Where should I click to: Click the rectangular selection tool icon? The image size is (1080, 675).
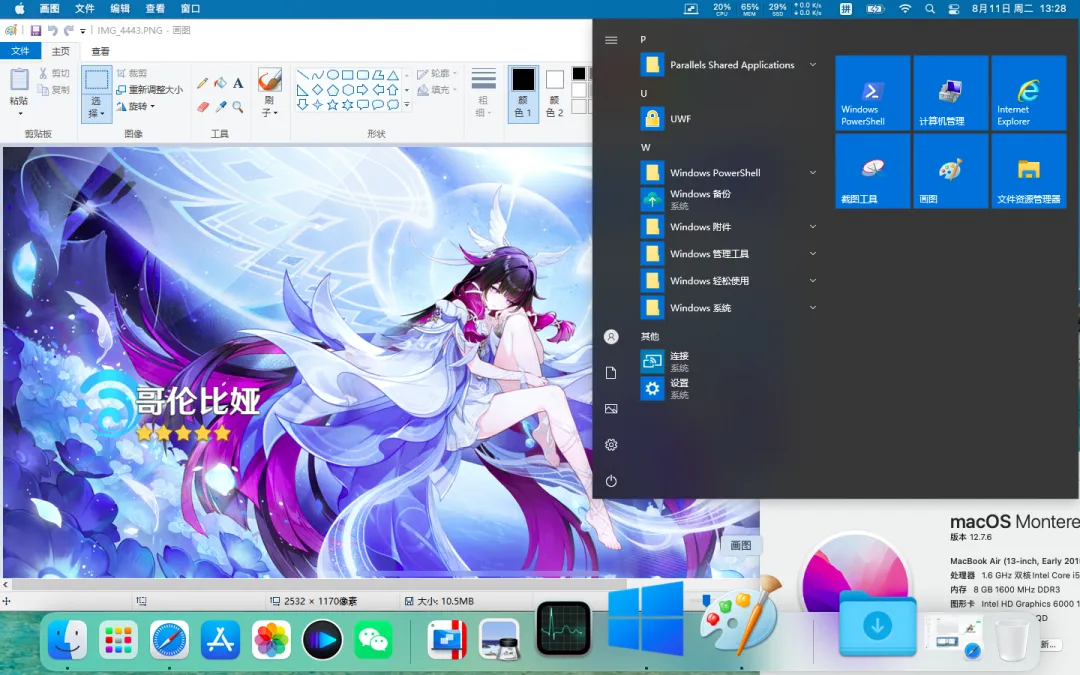(96, 80)
